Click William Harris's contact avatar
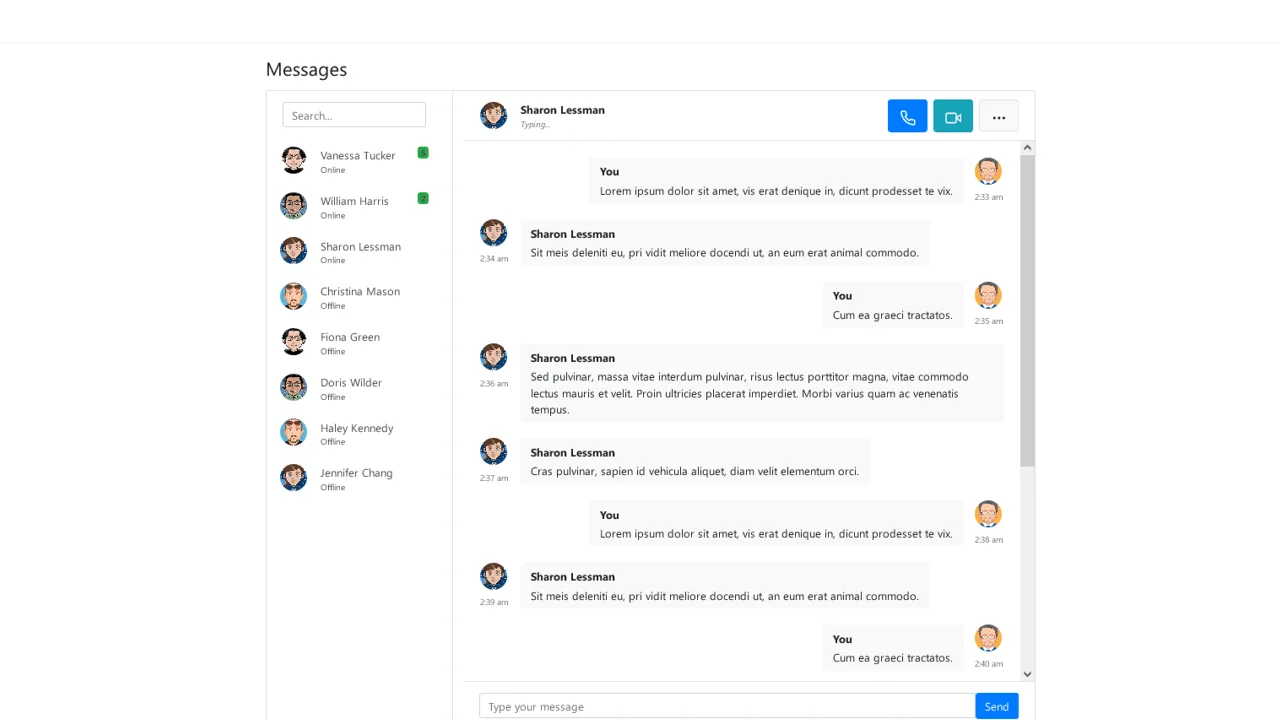1280x720 pixels. point(293,205)
